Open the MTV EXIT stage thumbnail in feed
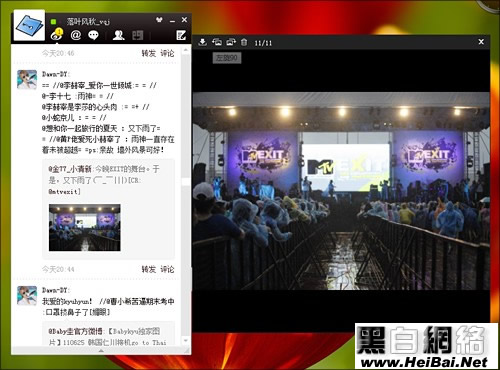The height and width of the screenshot is (370, 500). point(85,227)
